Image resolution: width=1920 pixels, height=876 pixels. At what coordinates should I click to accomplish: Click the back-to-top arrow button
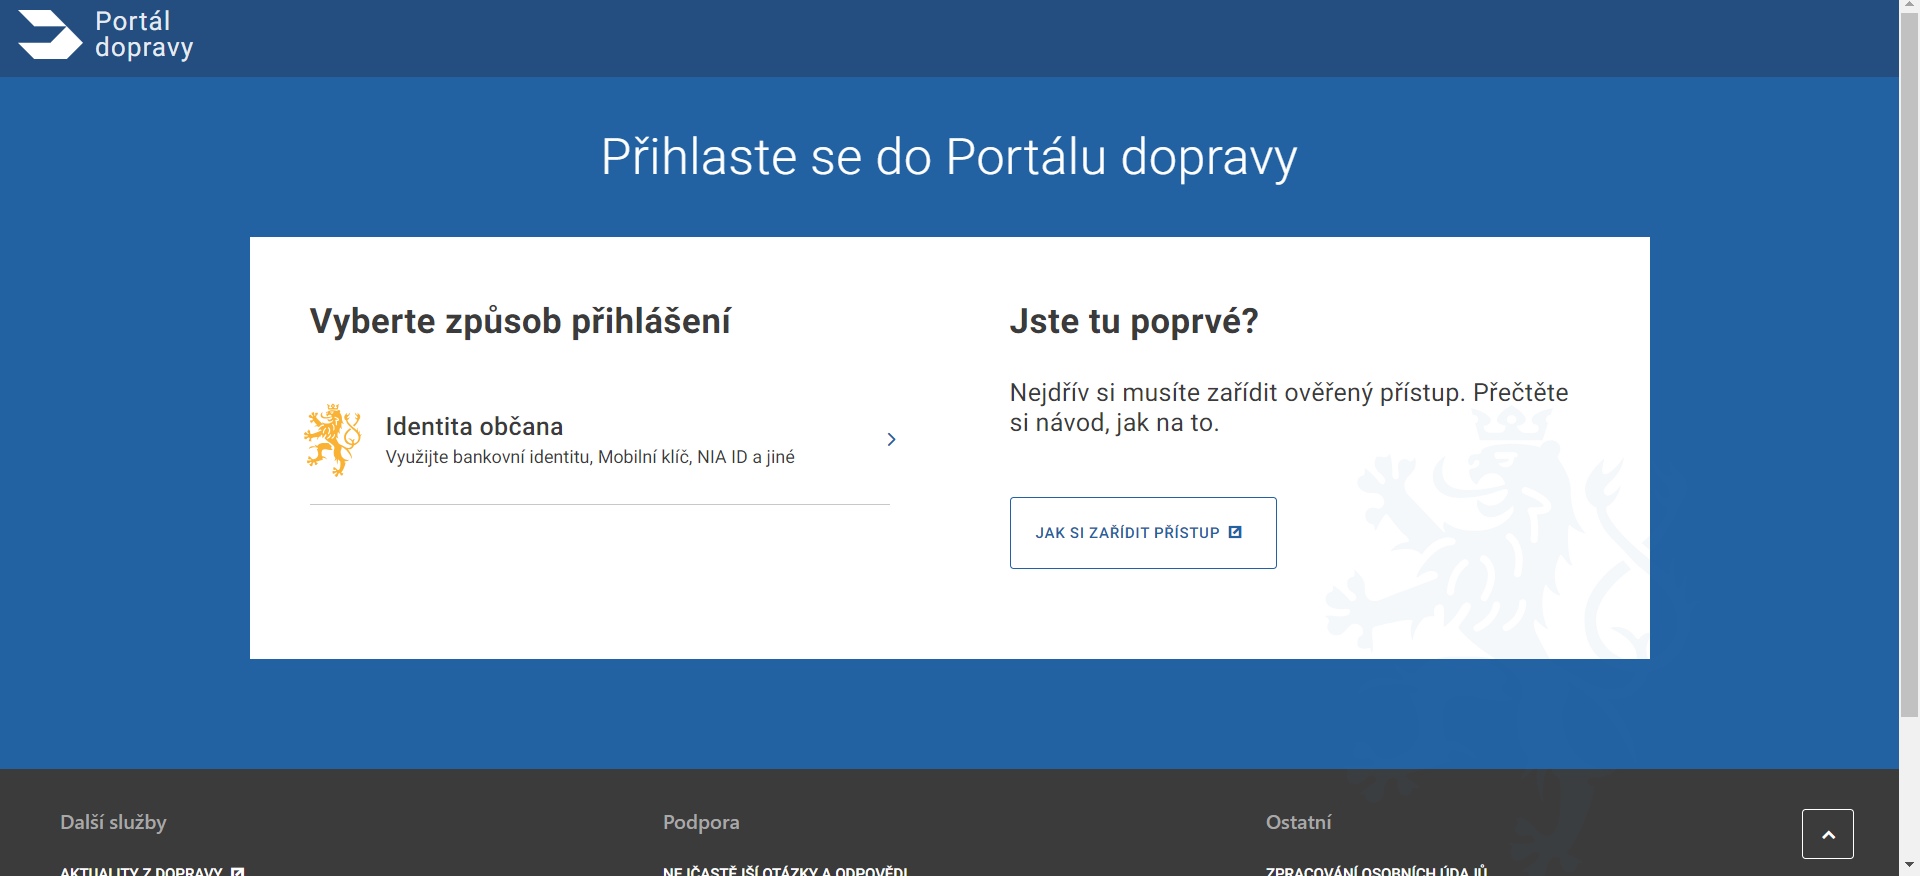click(x=1828, y=834)
